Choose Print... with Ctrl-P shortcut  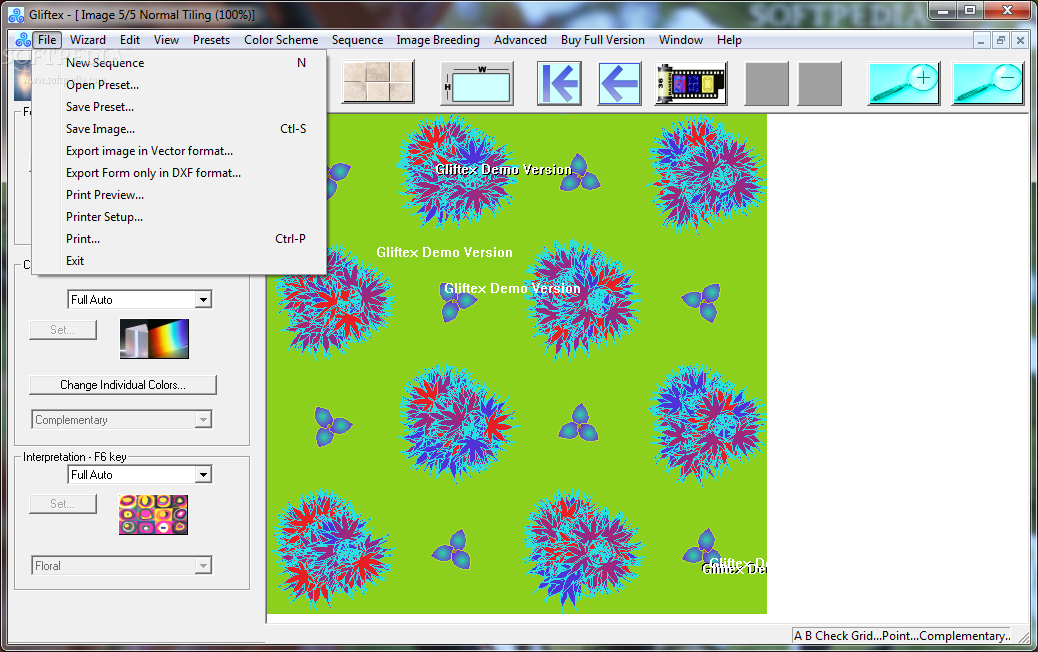coord(179,238)
